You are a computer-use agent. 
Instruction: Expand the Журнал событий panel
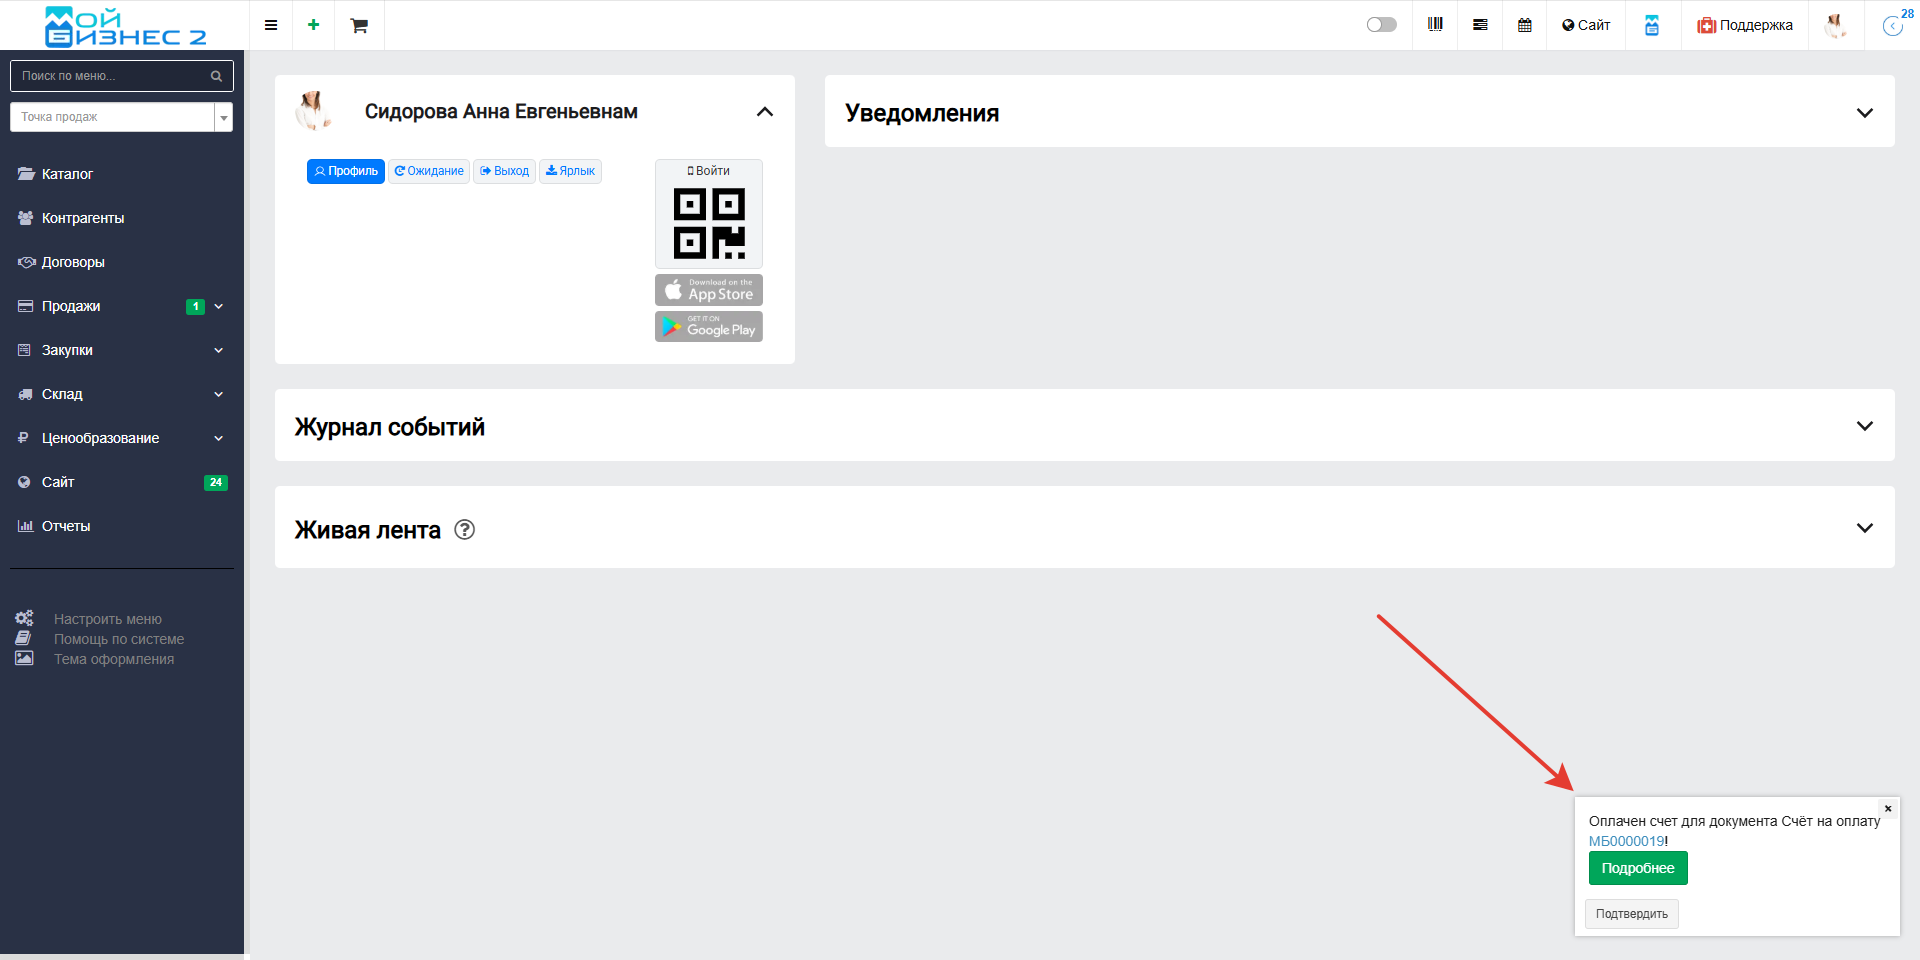(x=1864, y=426)
